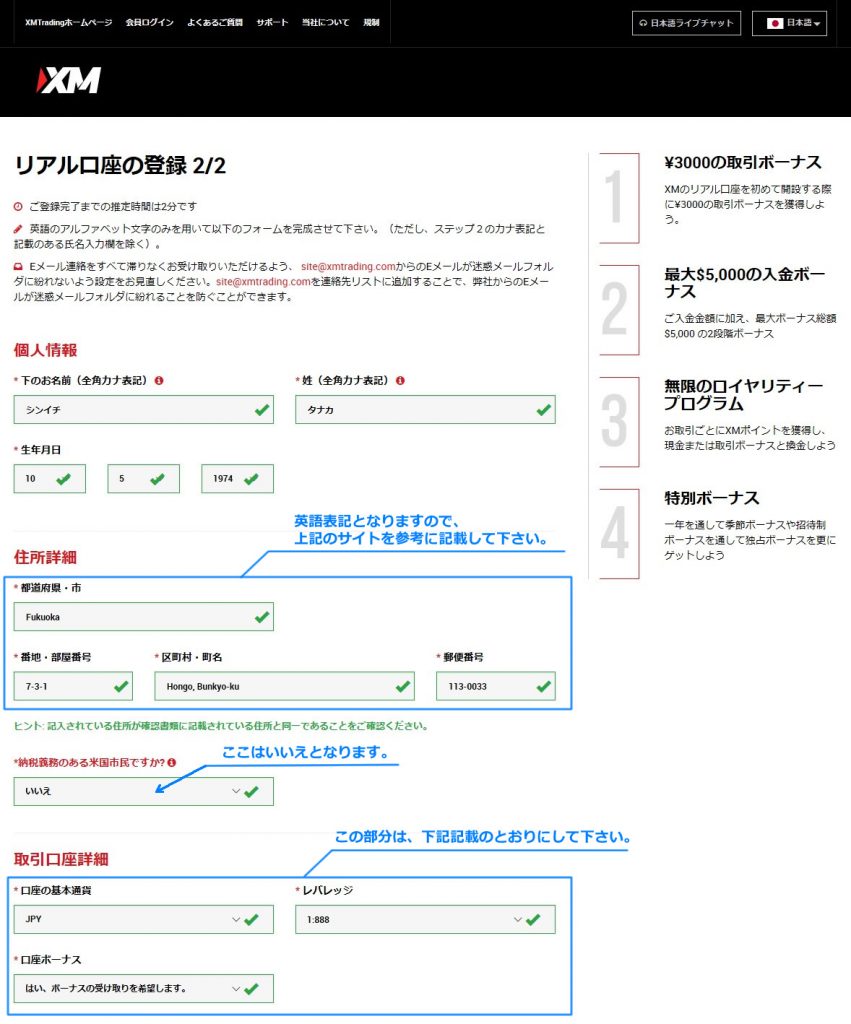This screenshot has height=1024, width=851.
Task: Expand the 口座ボーナス dropdown
Action: point(144,989)
